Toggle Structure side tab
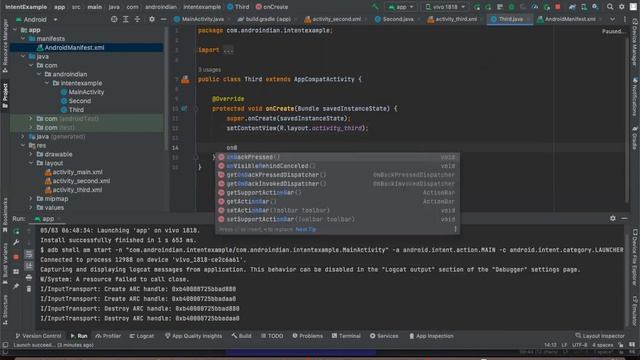The image size is (640, 360). pyautogui.click(x=5, y=310)
